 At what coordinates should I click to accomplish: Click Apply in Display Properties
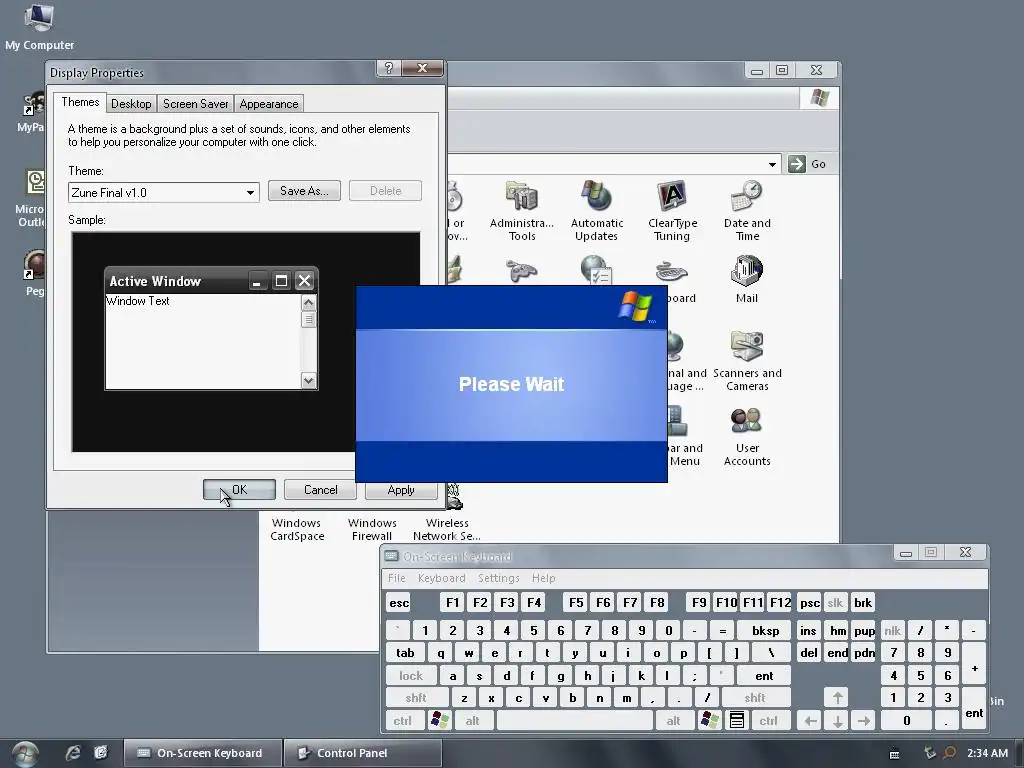tap(401, 490)
